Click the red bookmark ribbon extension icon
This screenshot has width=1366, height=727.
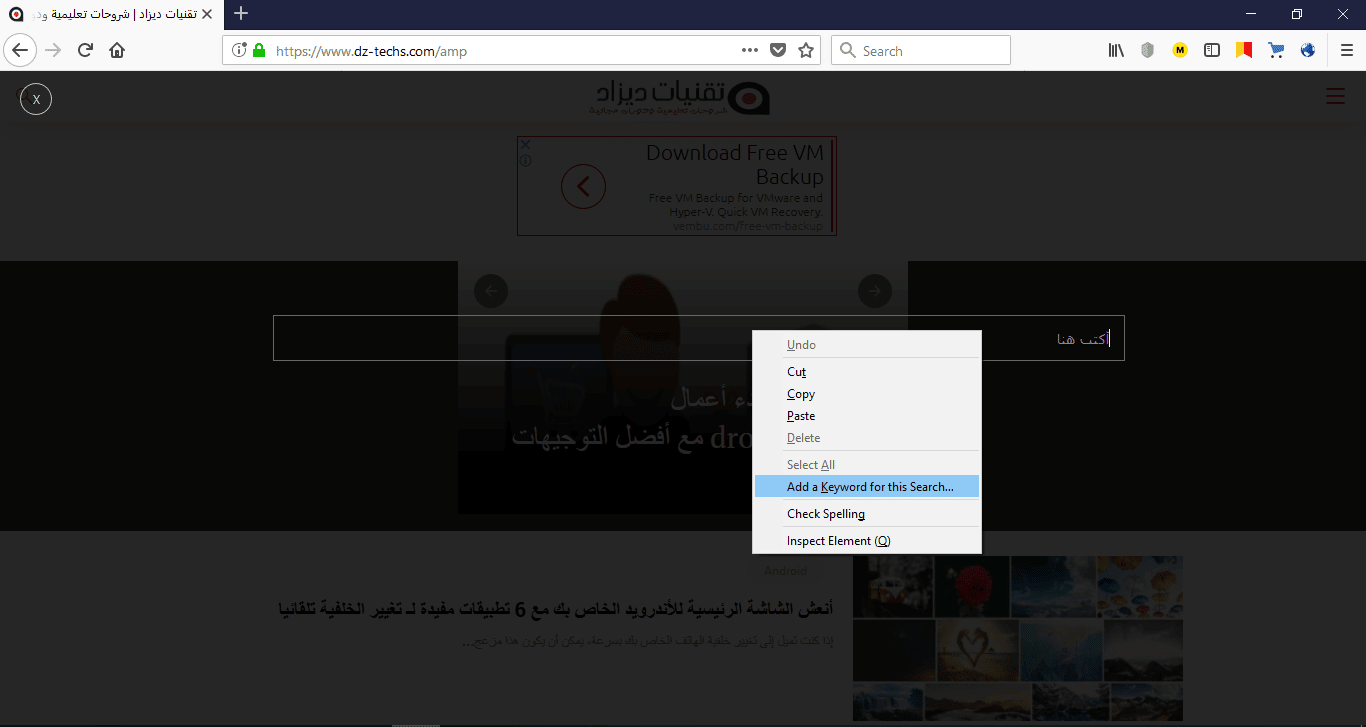1244,49
